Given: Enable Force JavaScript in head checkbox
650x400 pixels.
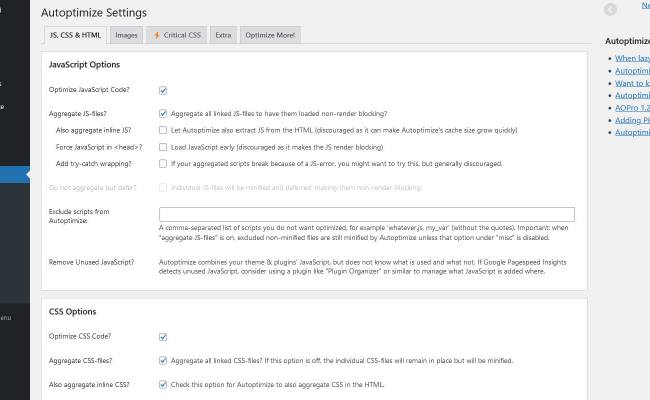Looking at the screenshot, I should [x=163, y=147].
